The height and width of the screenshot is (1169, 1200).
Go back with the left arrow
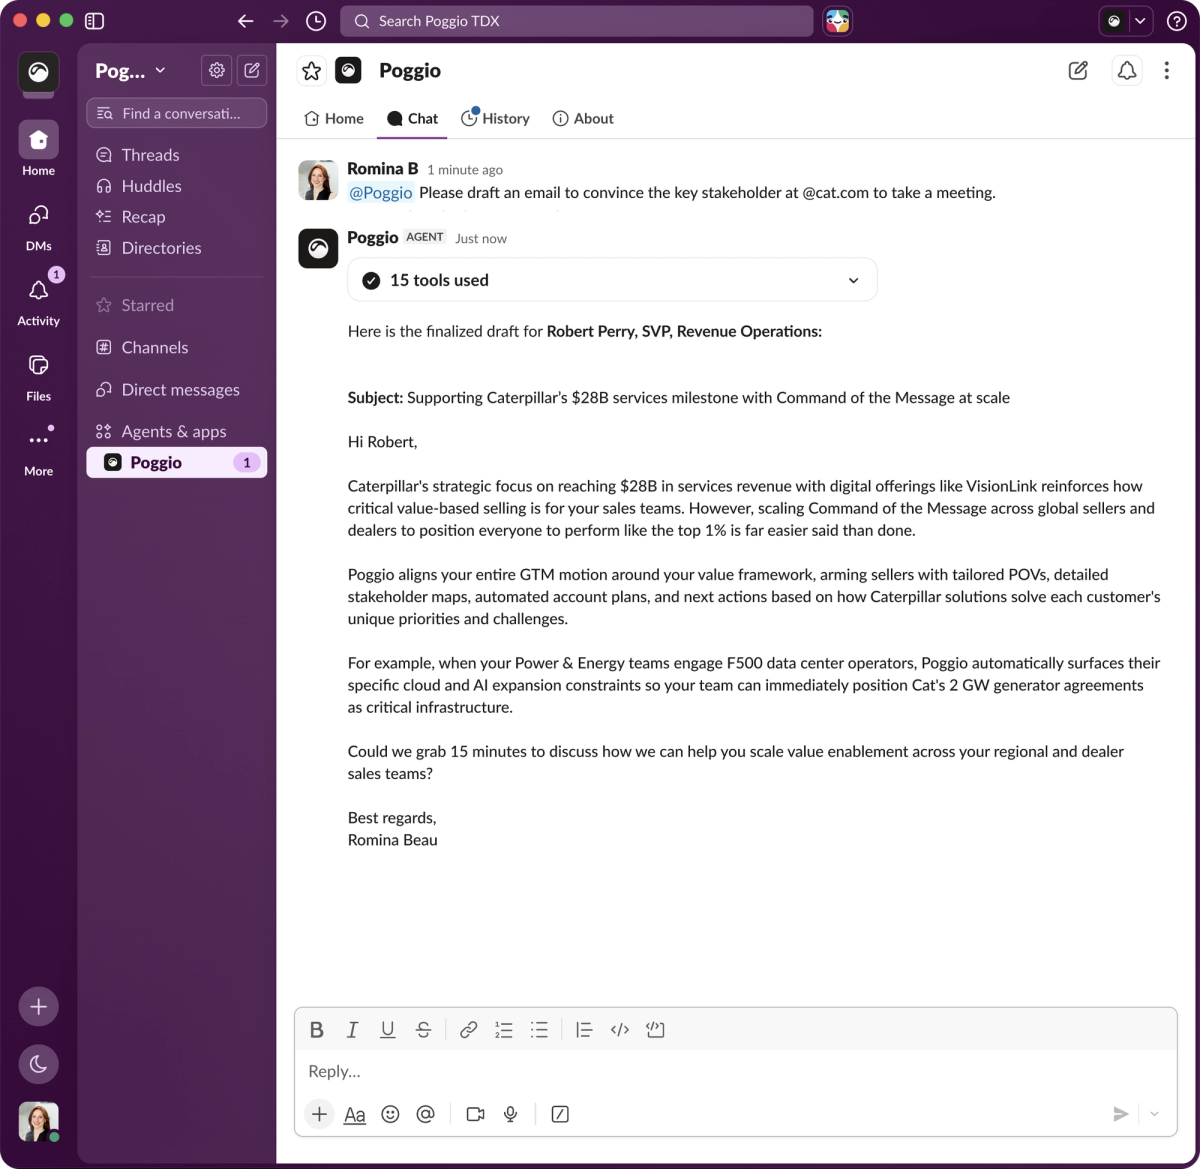pos(246,21)
